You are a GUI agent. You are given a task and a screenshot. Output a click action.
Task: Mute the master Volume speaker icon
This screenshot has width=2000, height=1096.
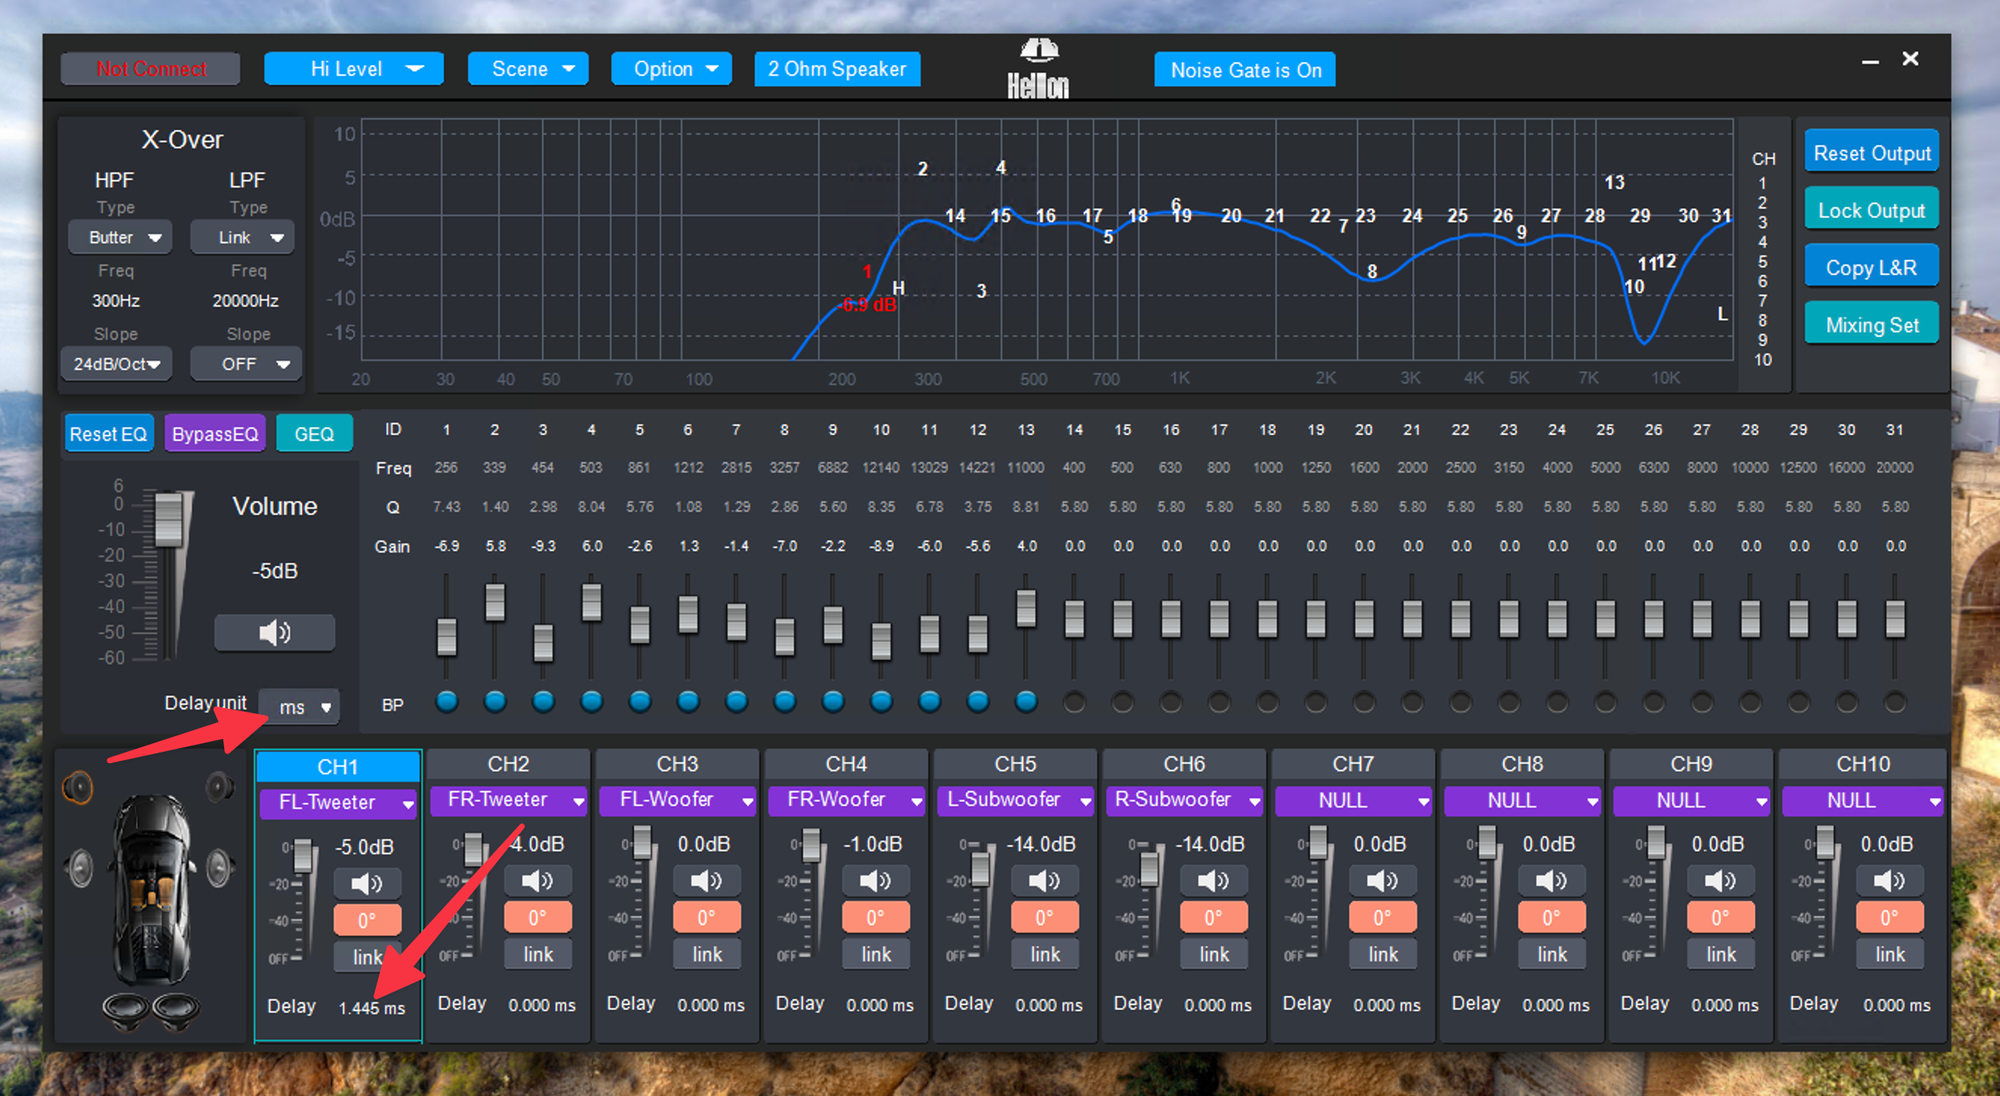274,633
